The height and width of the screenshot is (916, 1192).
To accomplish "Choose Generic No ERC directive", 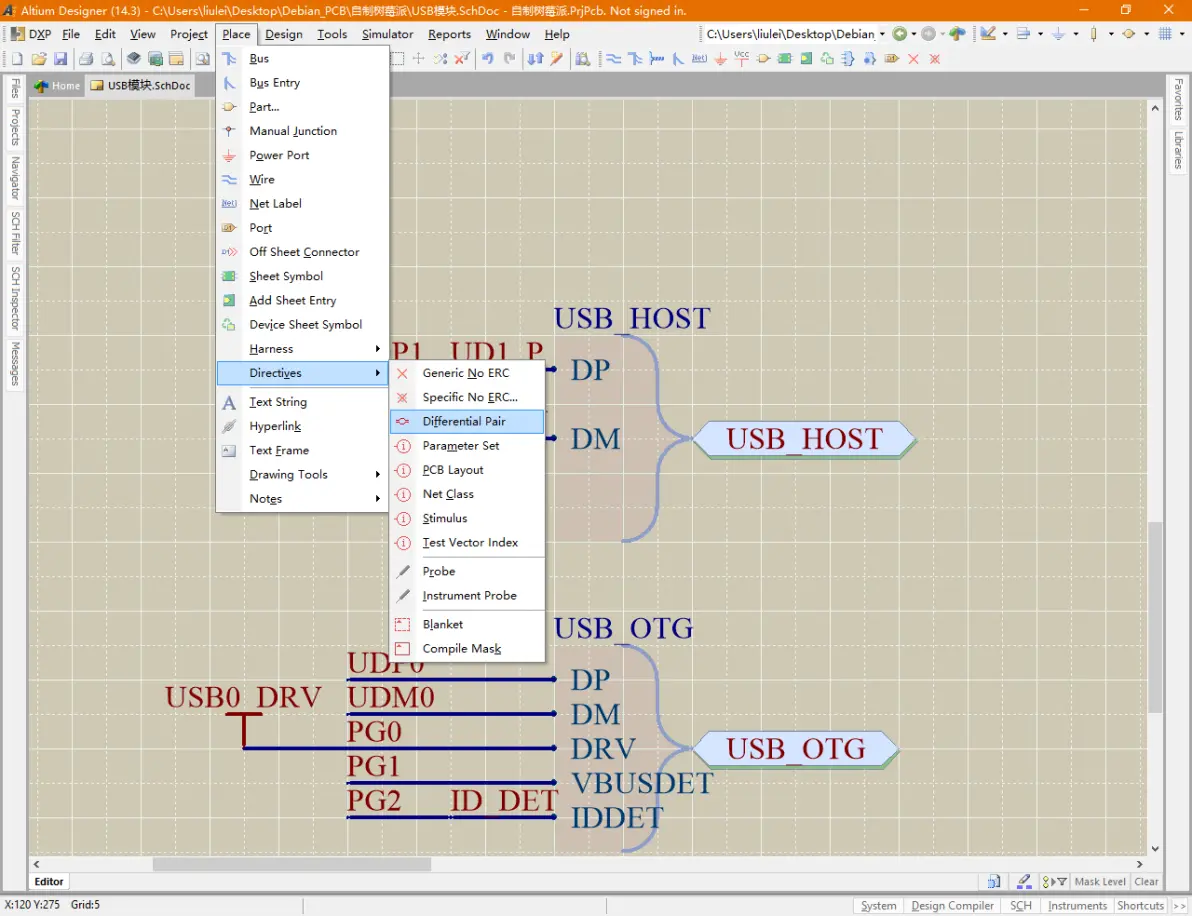I will [x=468, y=373].
